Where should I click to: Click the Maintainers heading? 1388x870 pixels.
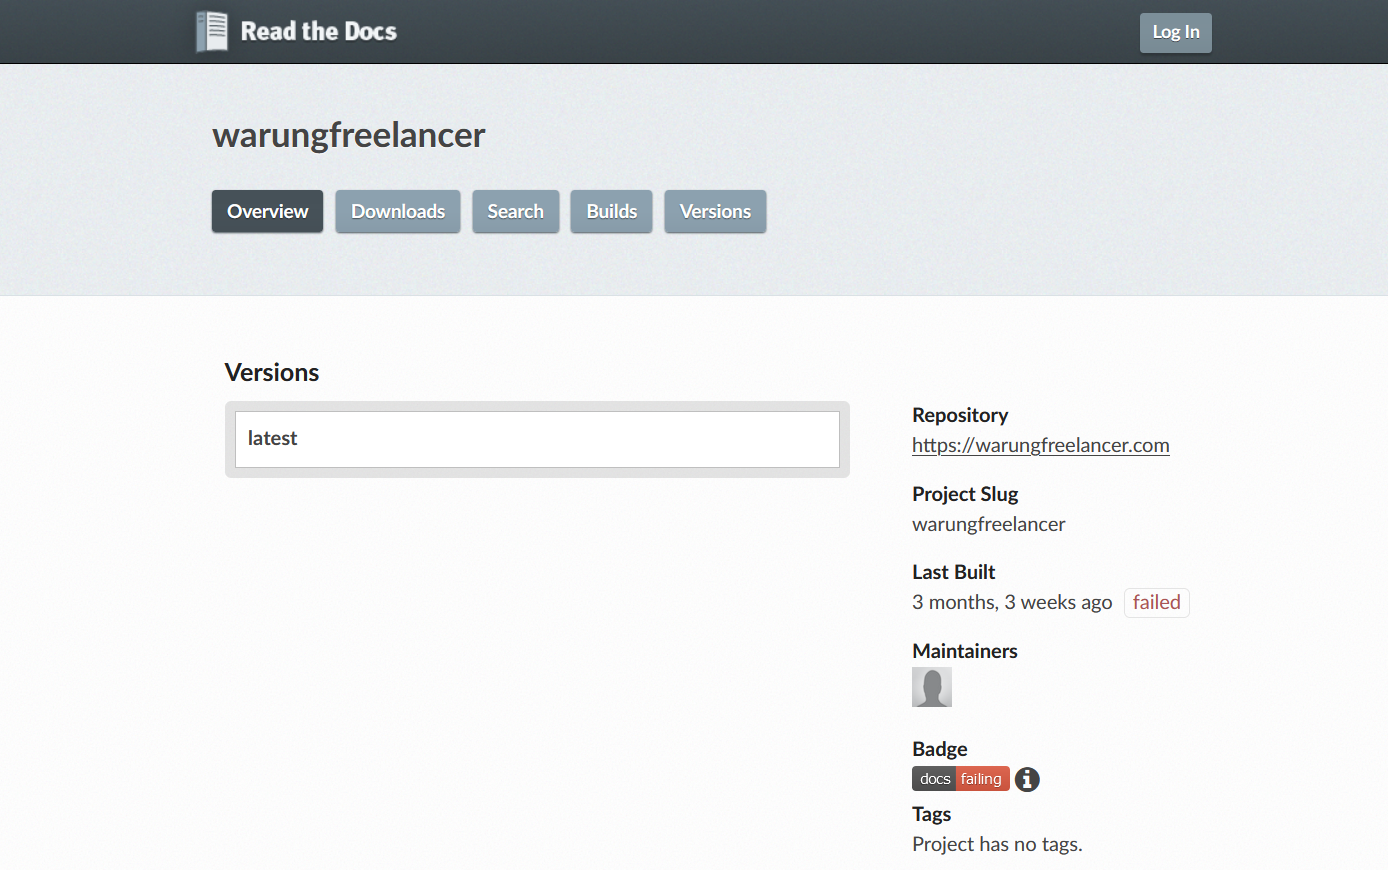pos(964,651)
